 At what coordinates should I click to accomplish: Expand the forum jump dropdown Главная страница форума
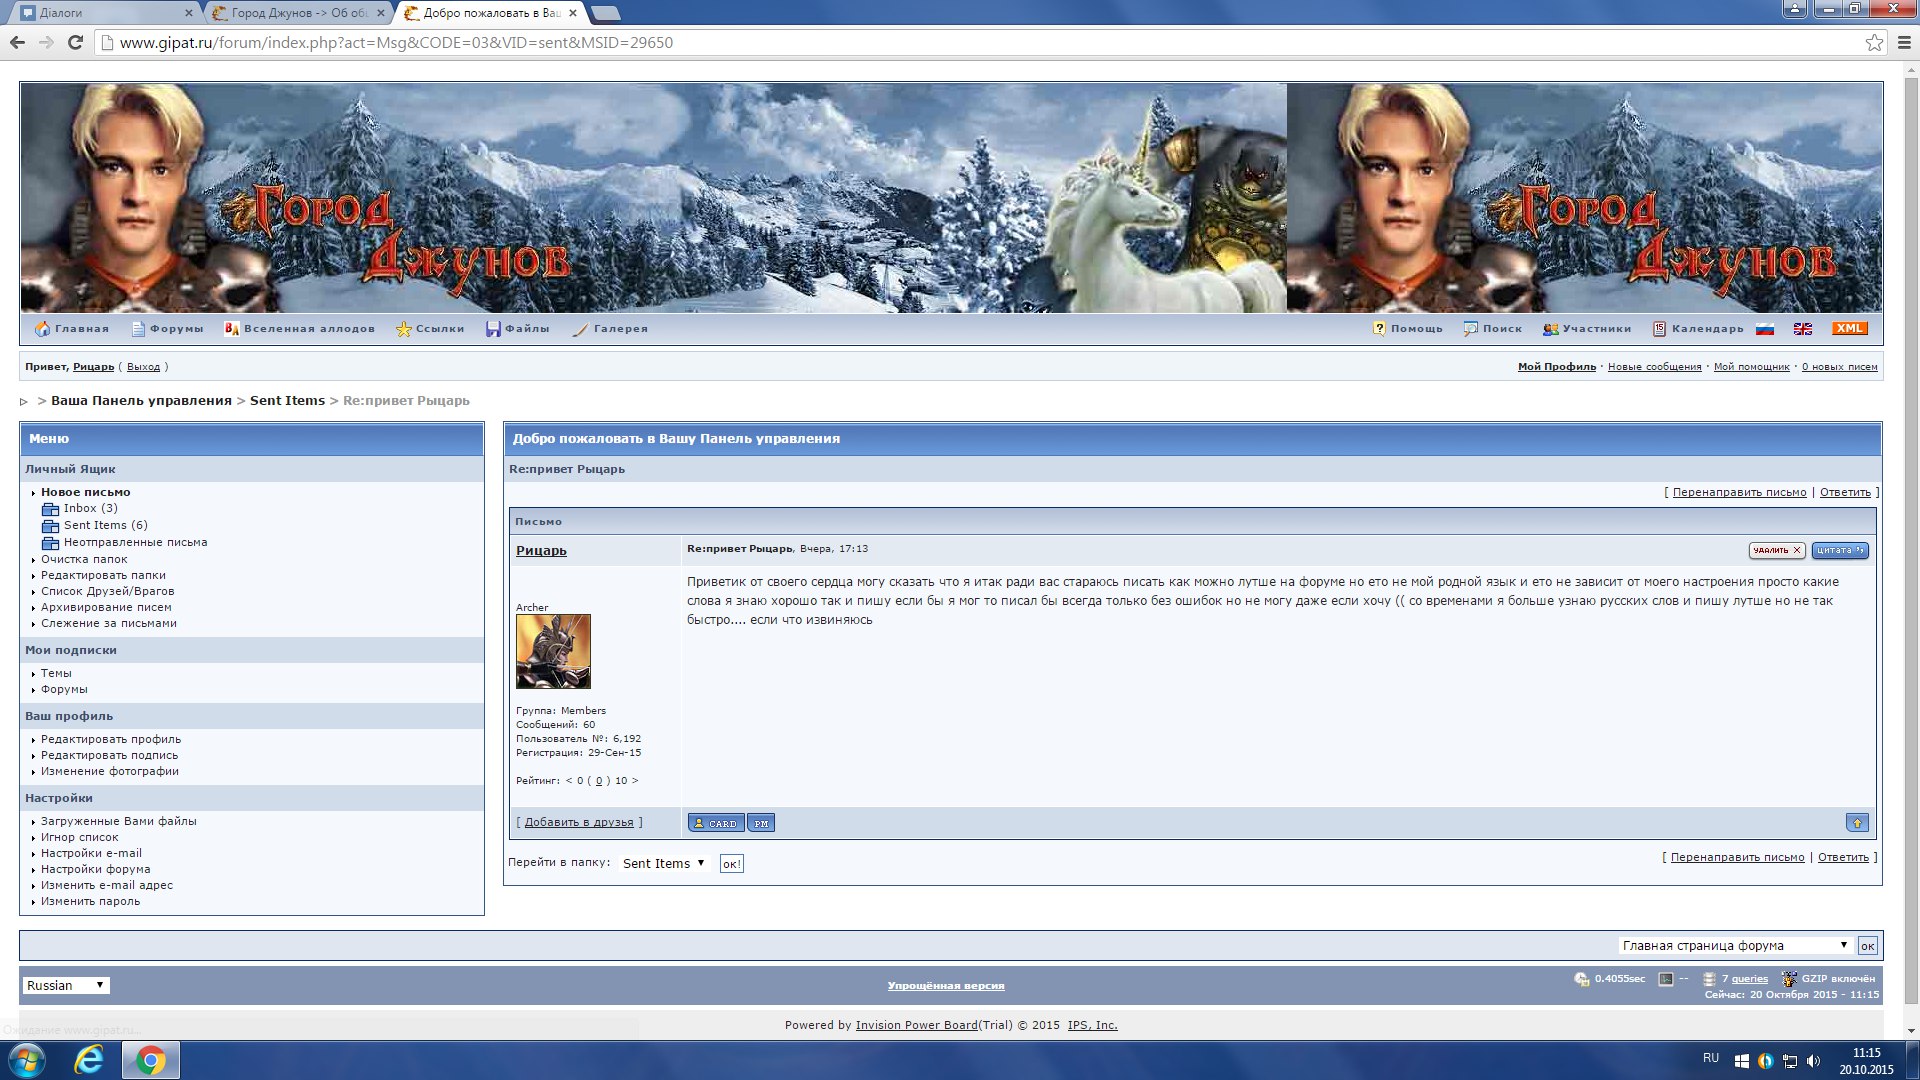1734,945
